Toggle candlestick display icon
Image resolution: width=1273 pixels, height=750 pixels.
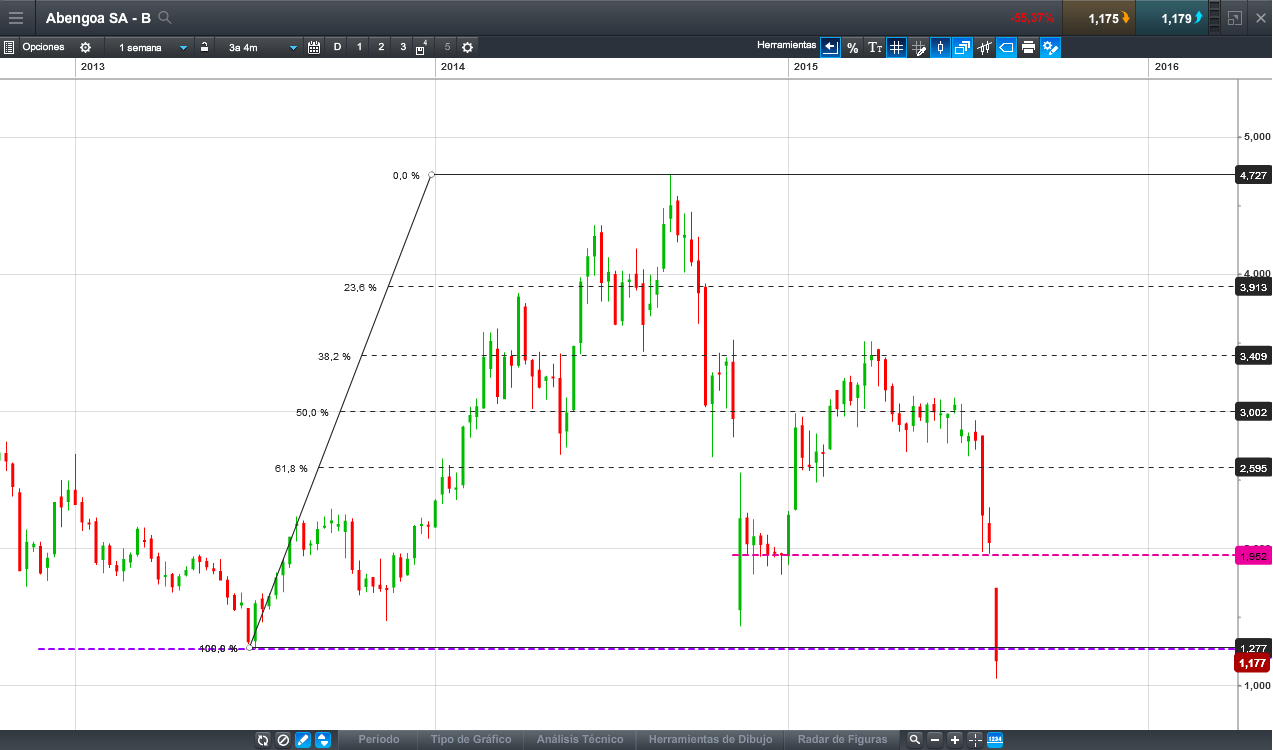[x=940, y=47]
